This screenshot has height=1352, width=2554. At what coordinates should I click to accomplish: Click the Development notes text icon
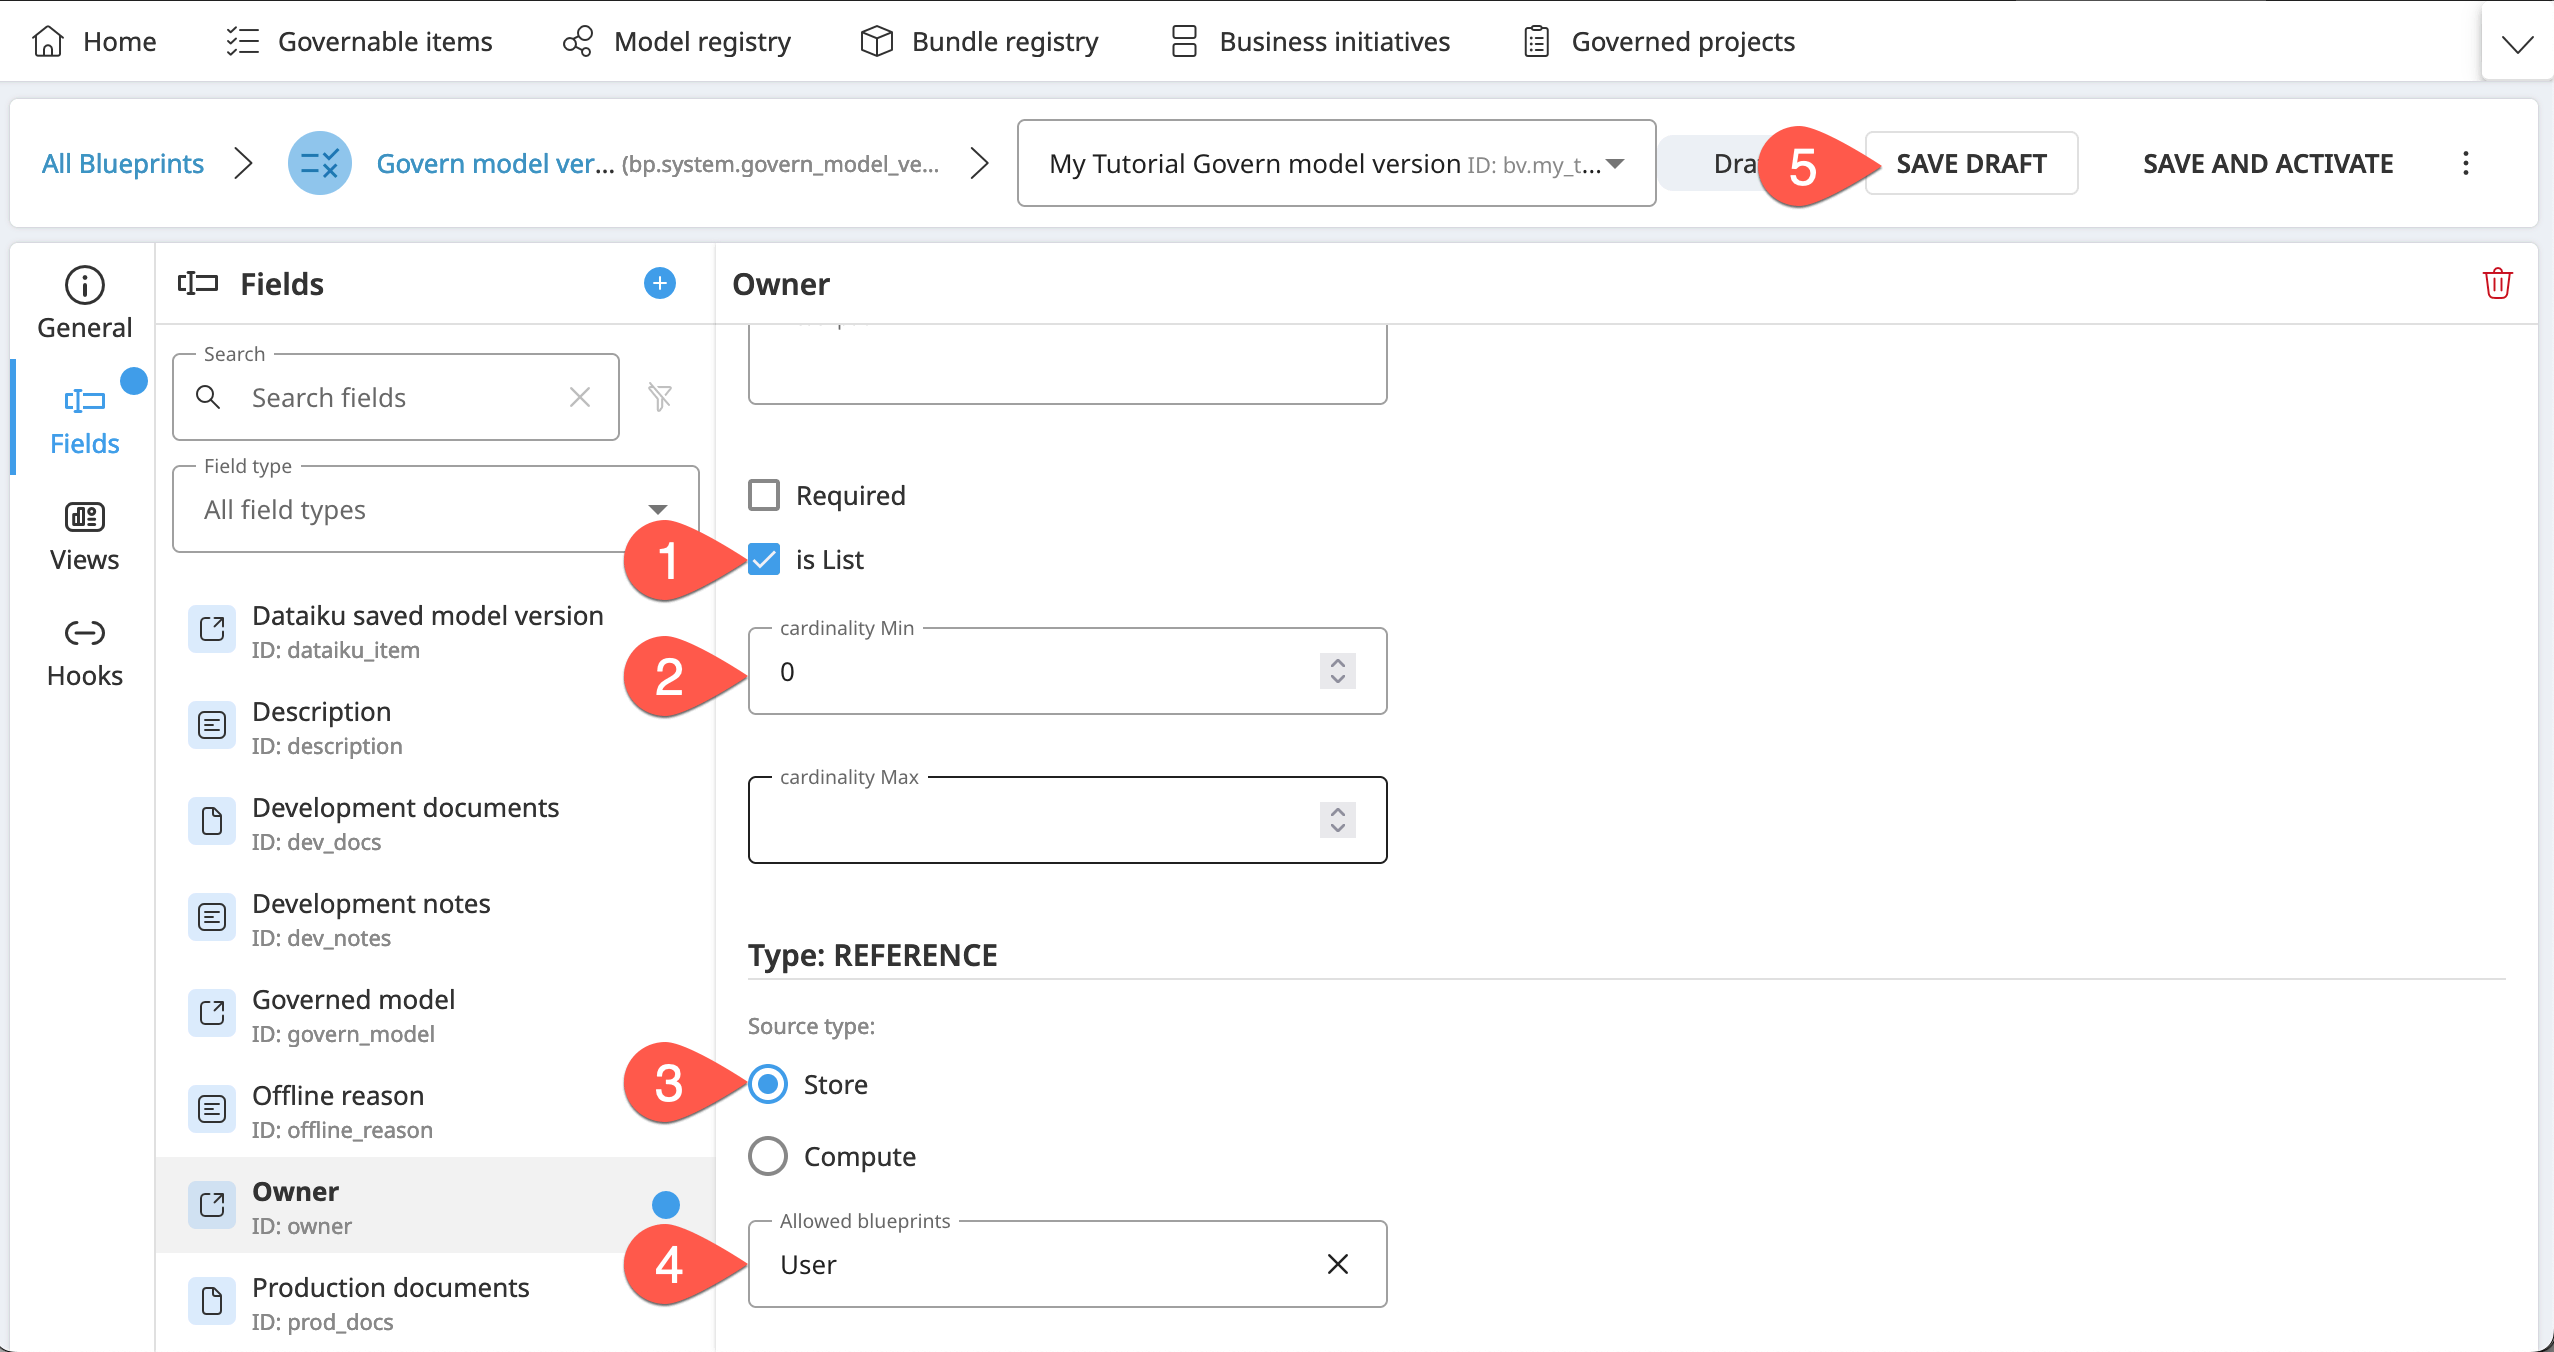click(212, 917)
